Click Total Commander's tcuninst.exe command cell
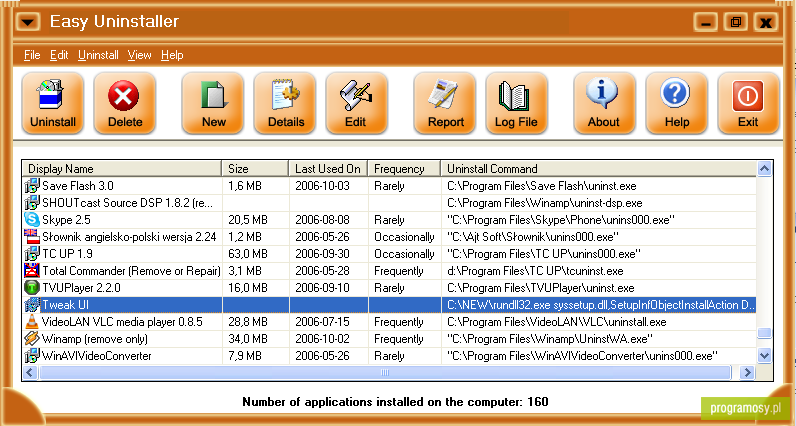The image size is (796, 426). (535, 271)
